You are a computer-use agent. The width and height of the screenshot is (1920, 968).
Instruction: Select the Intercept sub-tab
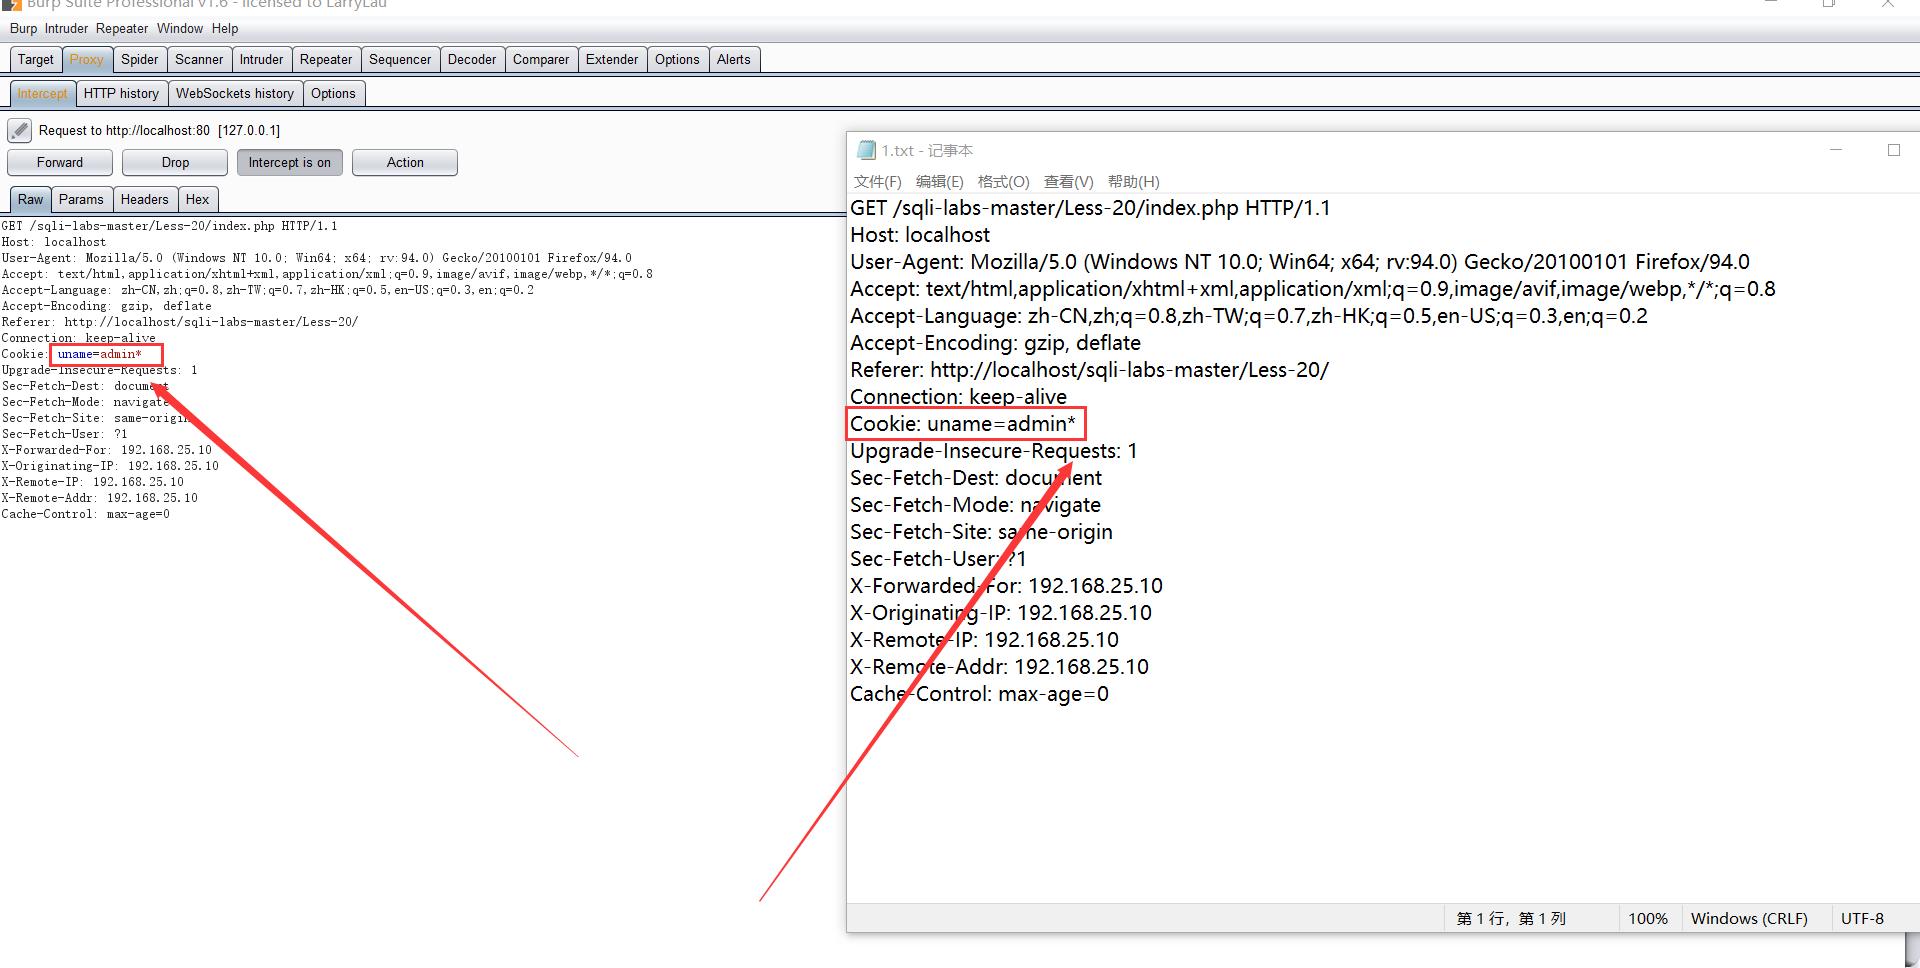coord(42,94)
